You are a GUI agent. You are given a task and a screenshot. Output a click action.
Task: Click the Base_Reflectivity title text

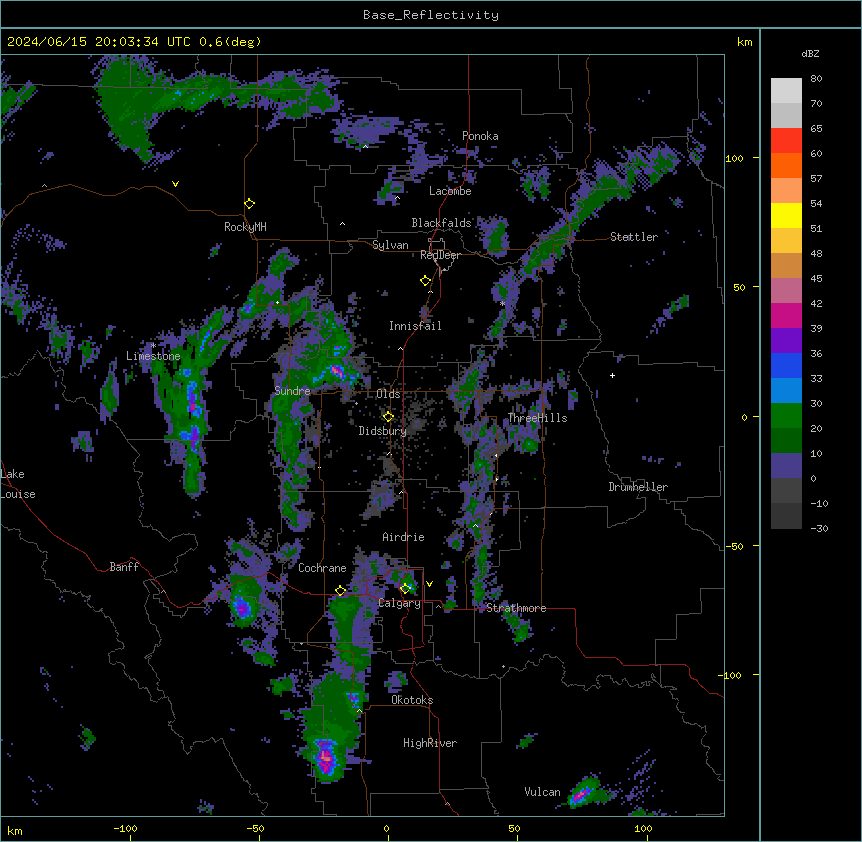(x=431, y=15)
